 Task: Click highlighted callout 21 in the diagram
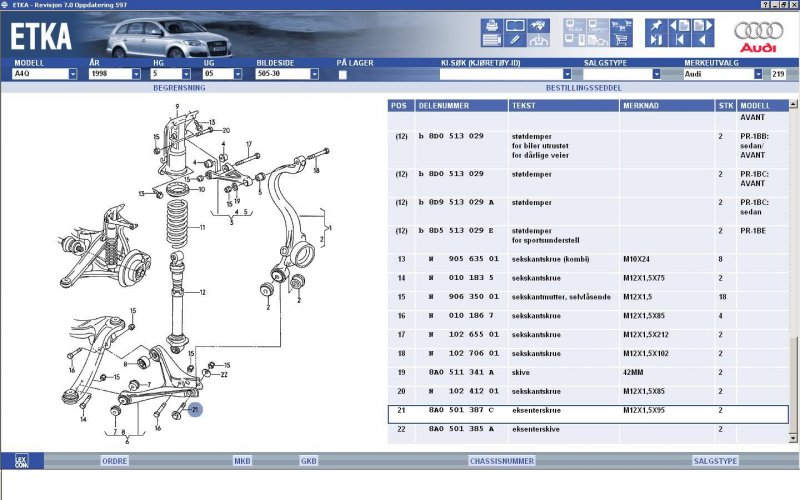click(x=195, y=409)
